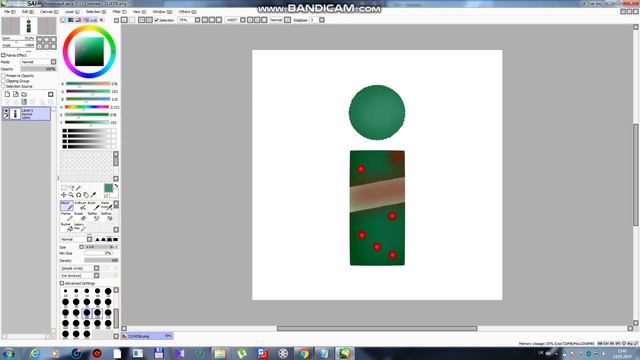Enable Advanced Settings checkbox
Image resolution: width=640 pixels, height=360 pixels.
[62, 283]
